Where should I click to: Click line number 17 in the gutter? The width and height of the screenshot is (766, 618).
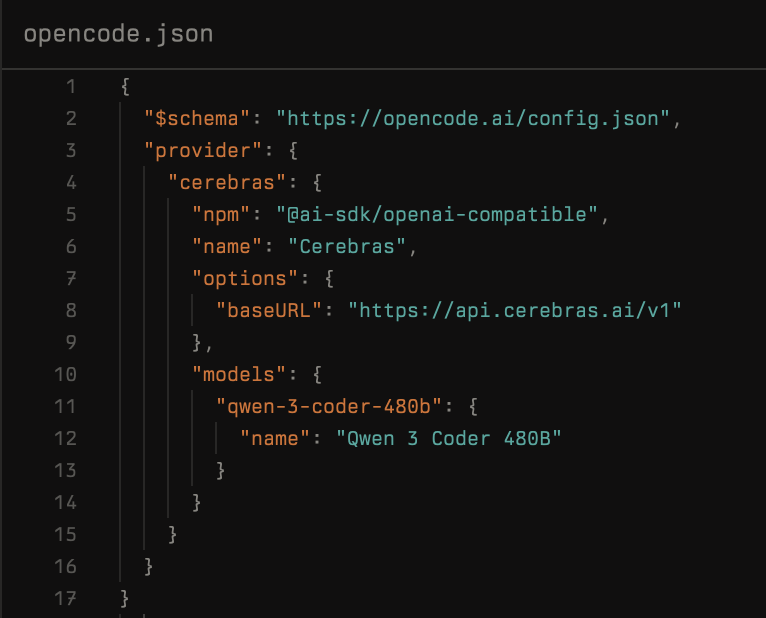[65, 598]
